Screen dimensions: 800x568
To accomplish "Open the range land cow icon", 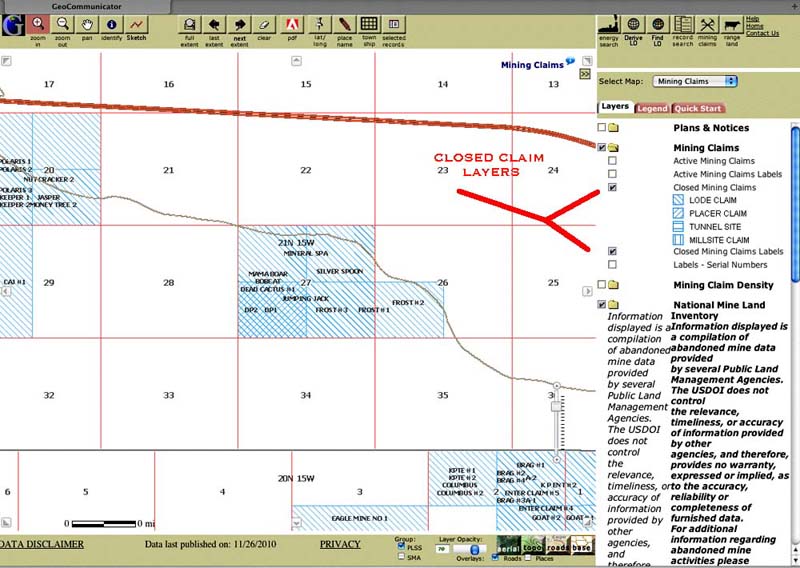I will pyautogui.click(x=732, y=24).
